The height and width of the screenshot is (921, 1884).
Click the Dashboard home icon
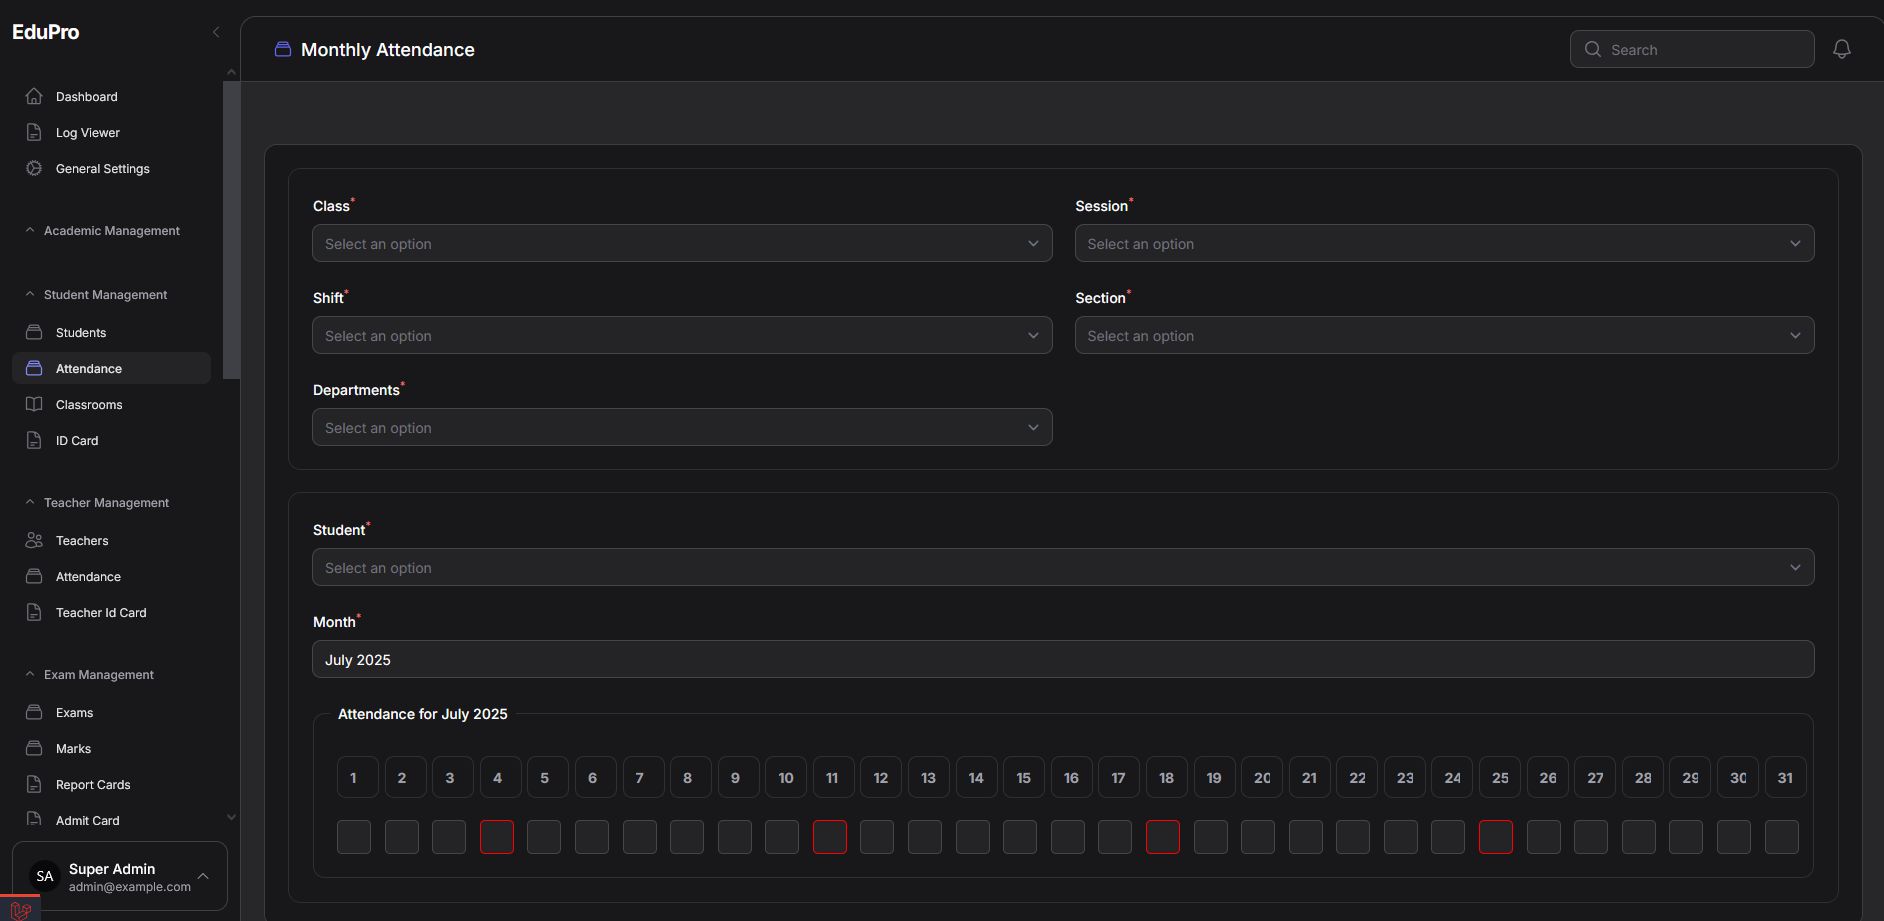[x=34, y=96]
